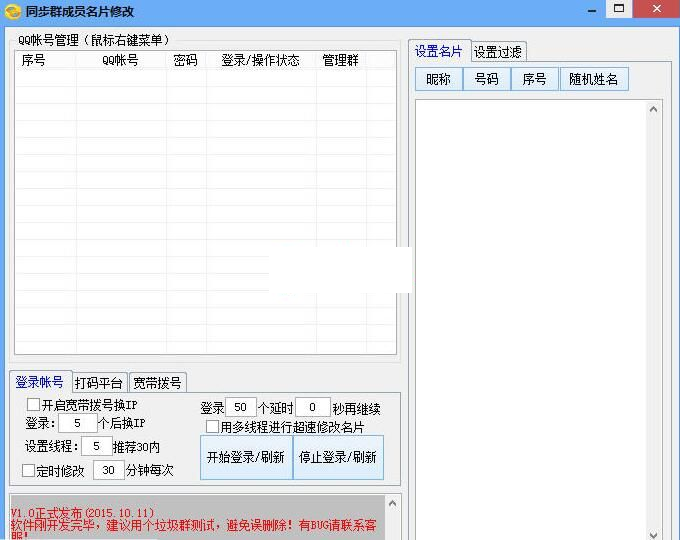
Task: Toggle 用多线程进行超速修改名片 checkbox
Action: click(x=213, y=427)
